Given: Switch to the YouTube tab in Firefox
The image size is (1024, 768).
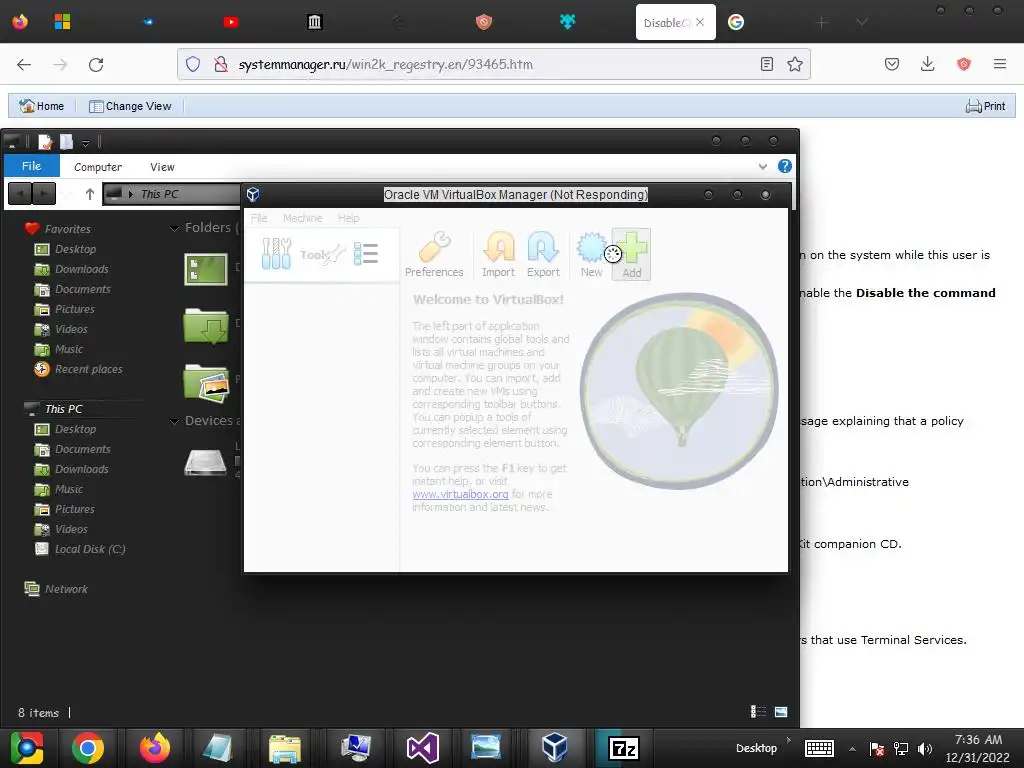Looking at the screenshot, I should click(231, 22).
